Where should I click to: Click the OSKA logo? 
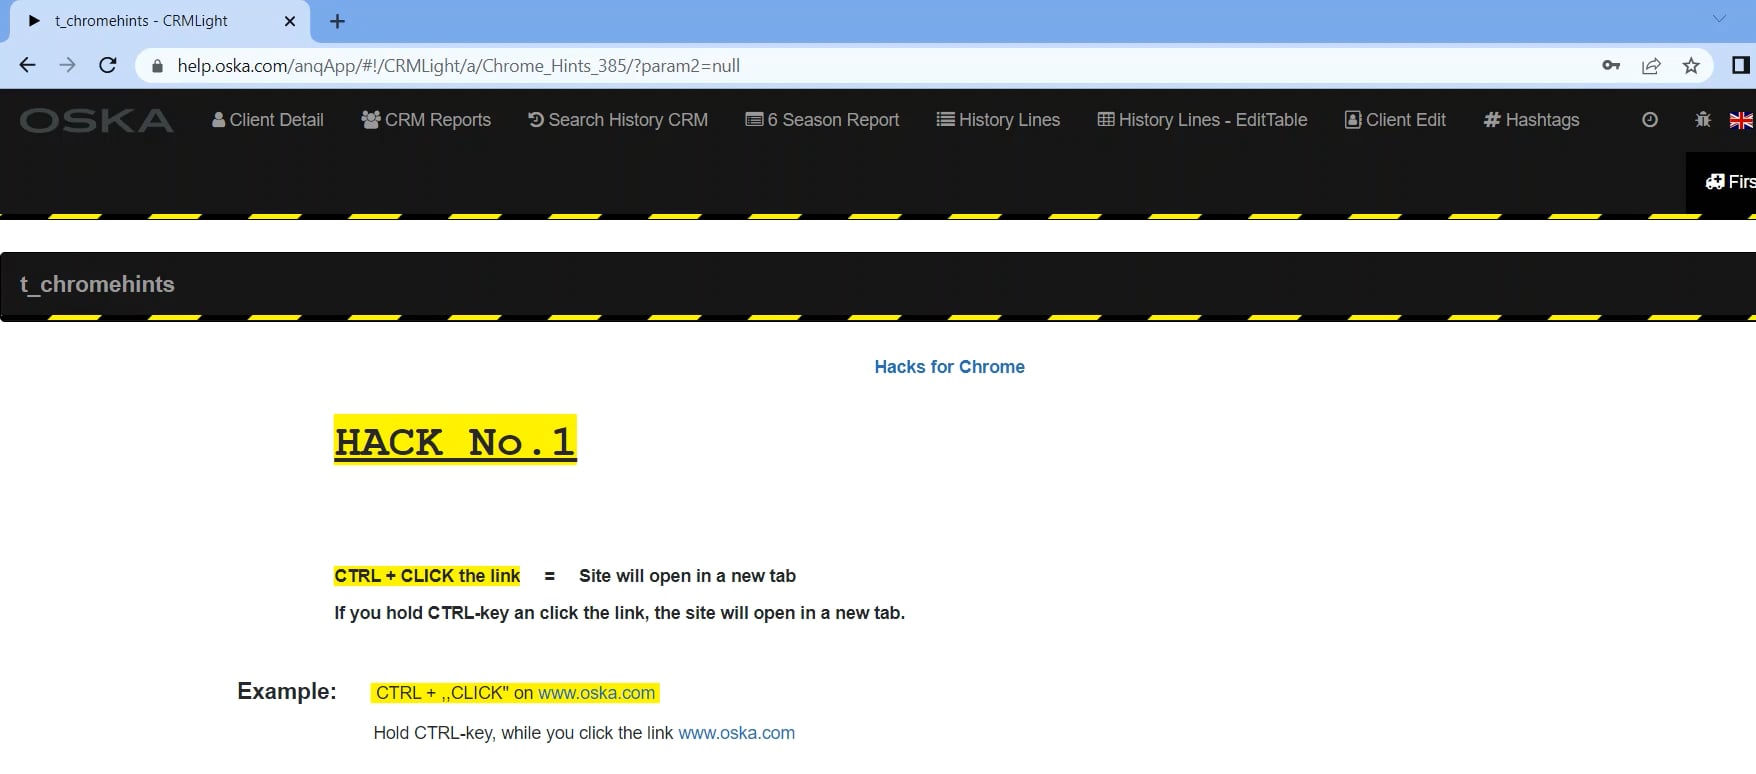pyautogui.click(x=96, y=121)
